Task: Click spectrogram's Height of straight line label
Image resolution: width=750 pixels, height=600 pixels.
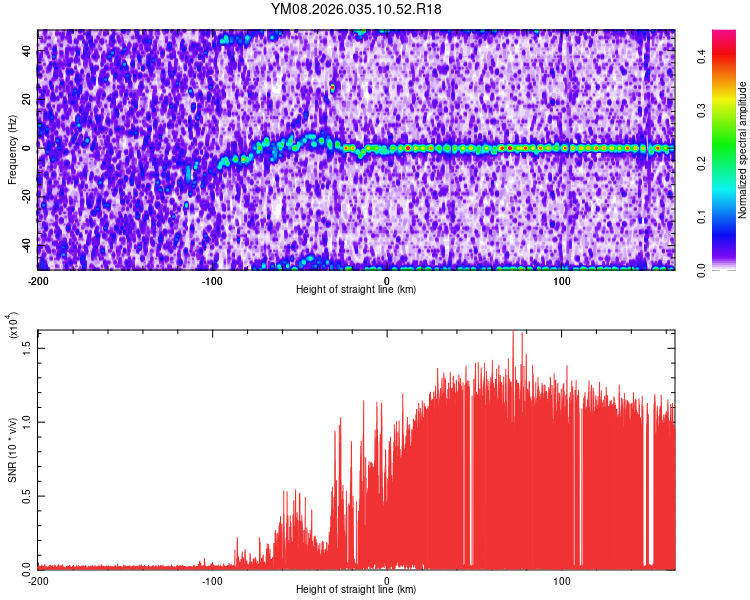Action: point(356,290)
